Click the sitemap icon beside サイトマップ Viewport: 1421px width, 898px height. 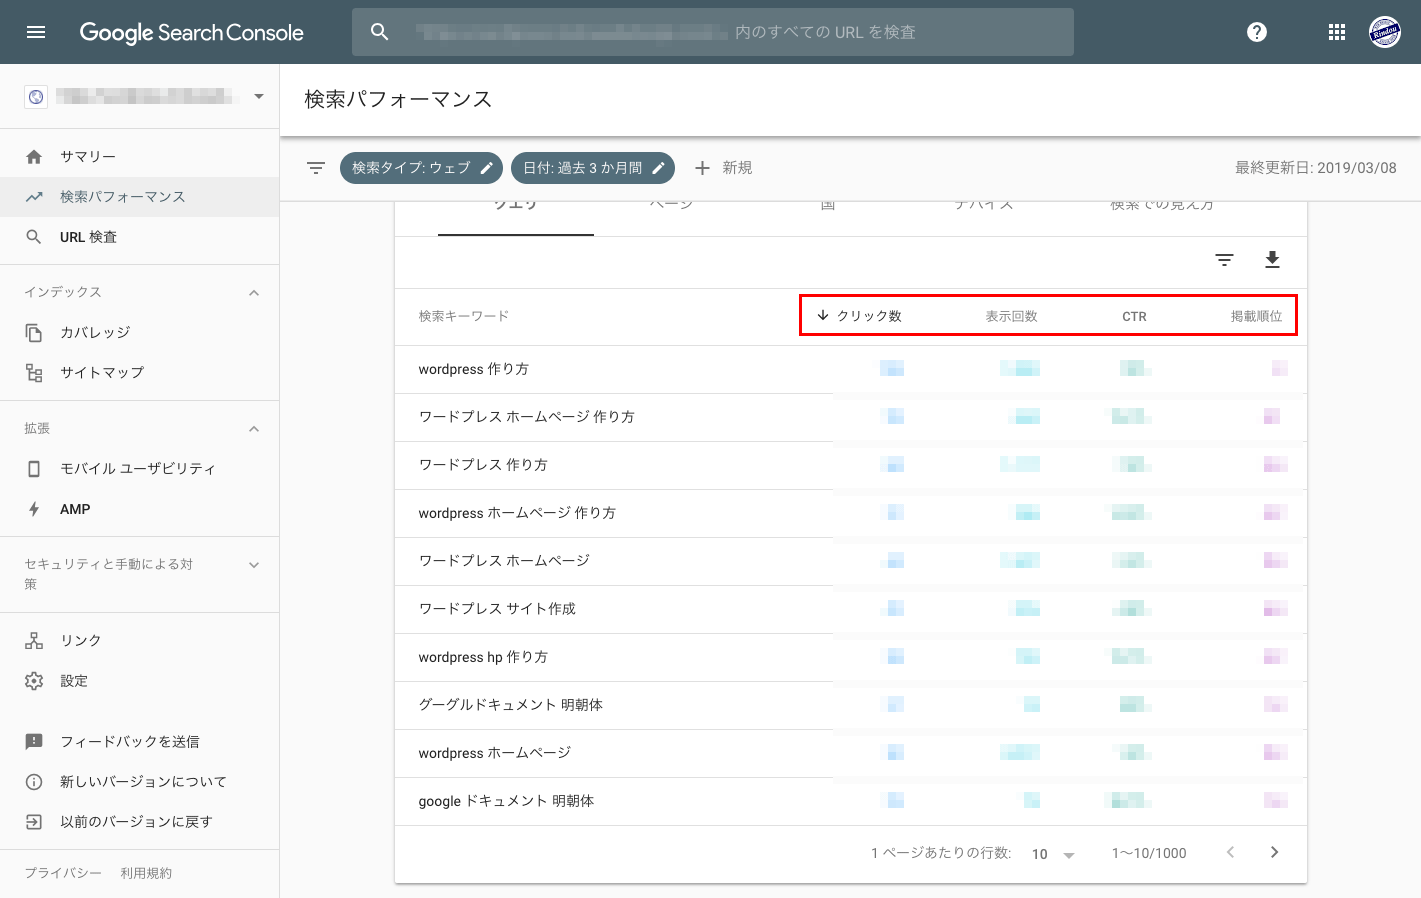[34, 372]
